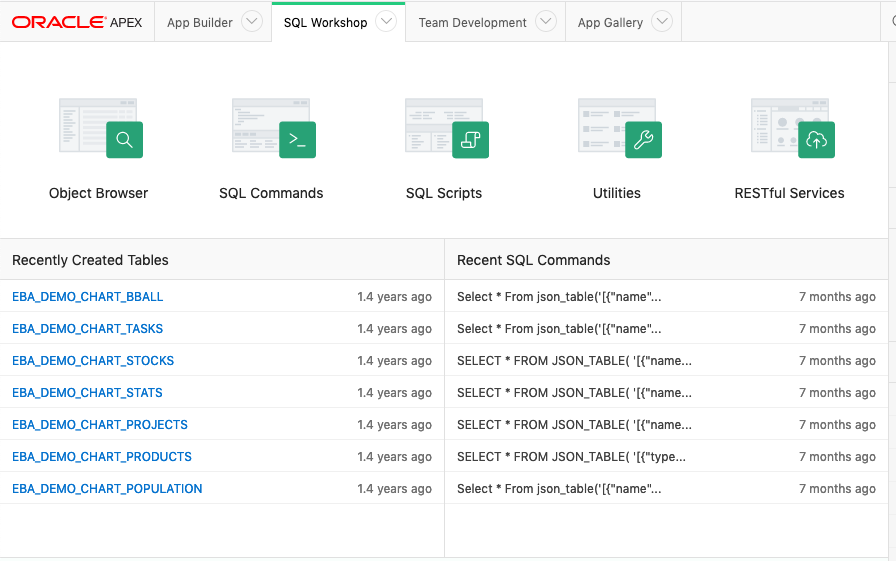Expand the App Builder dropdown arrow
The height and width of the screenshot is (561, 896).
click(x=252, y=22)
